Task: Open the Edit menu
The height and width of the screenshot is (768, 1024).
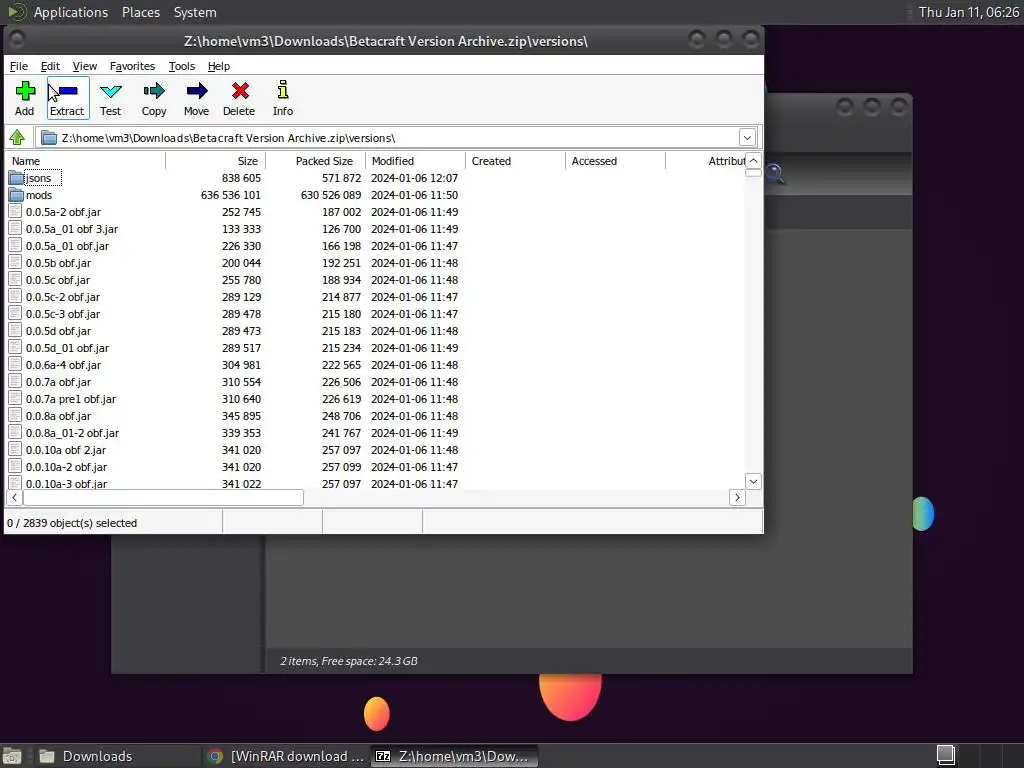Action: 50,66
